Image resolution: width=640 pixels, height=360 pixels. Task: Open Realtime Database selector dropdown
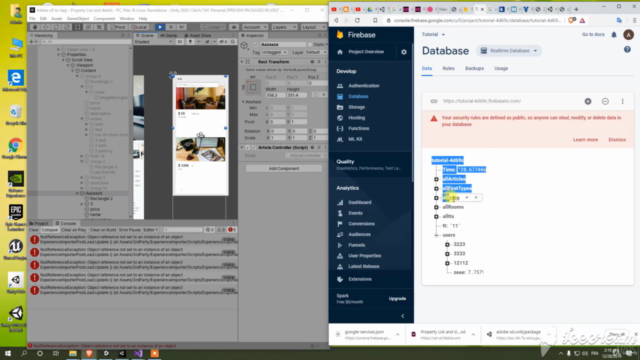[509, 51]
